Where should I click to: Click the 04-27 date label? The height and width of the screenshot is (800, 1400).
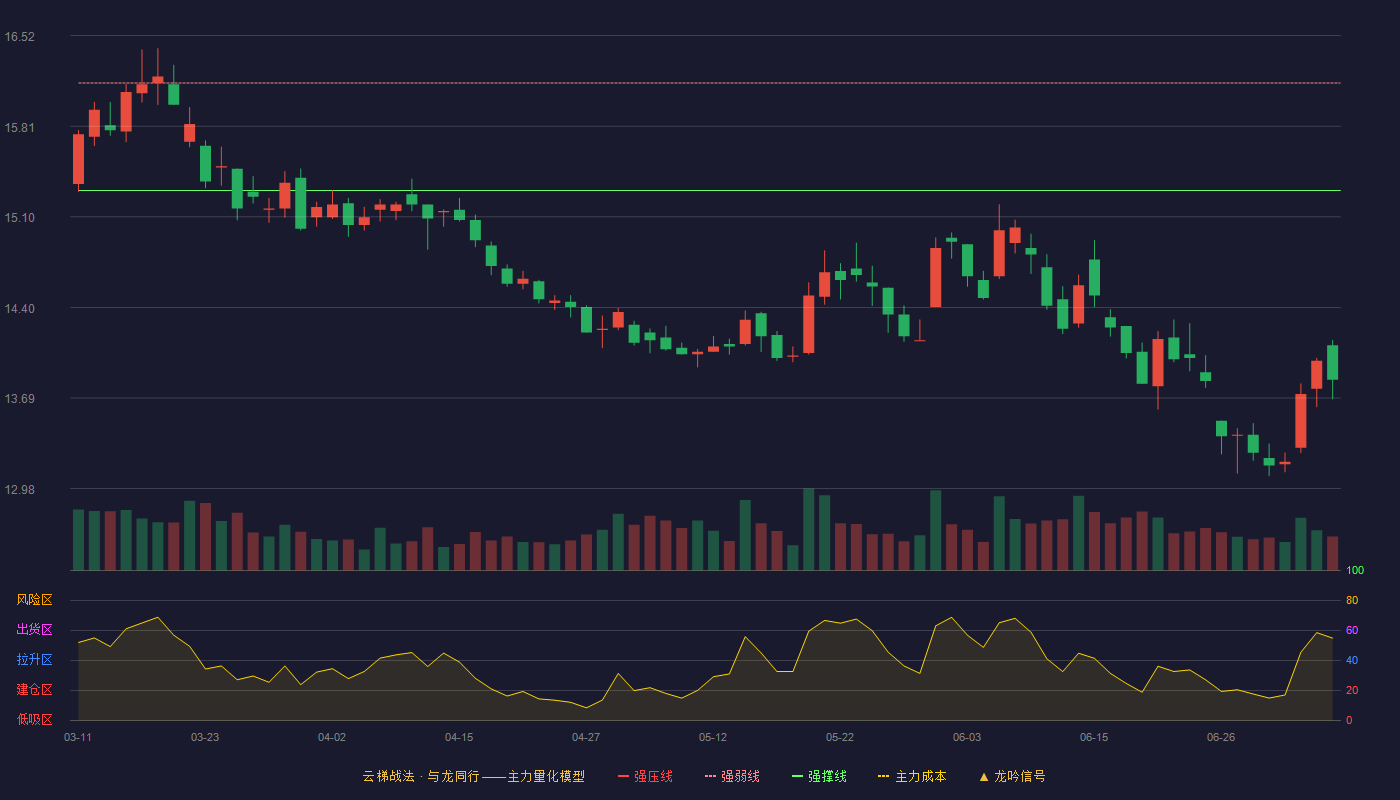click(586, 737)
